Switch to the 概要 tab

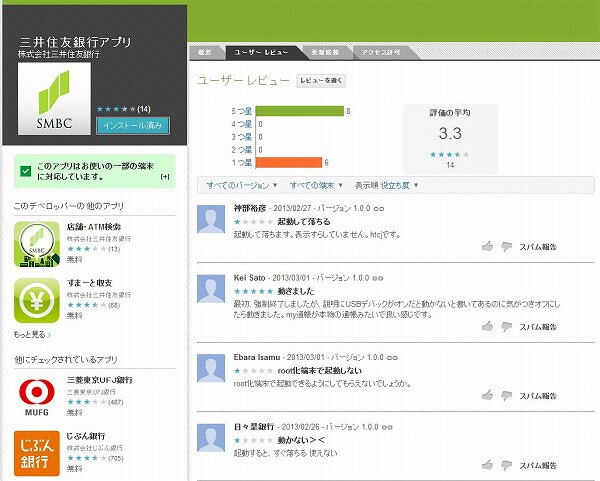click(205, 49)
